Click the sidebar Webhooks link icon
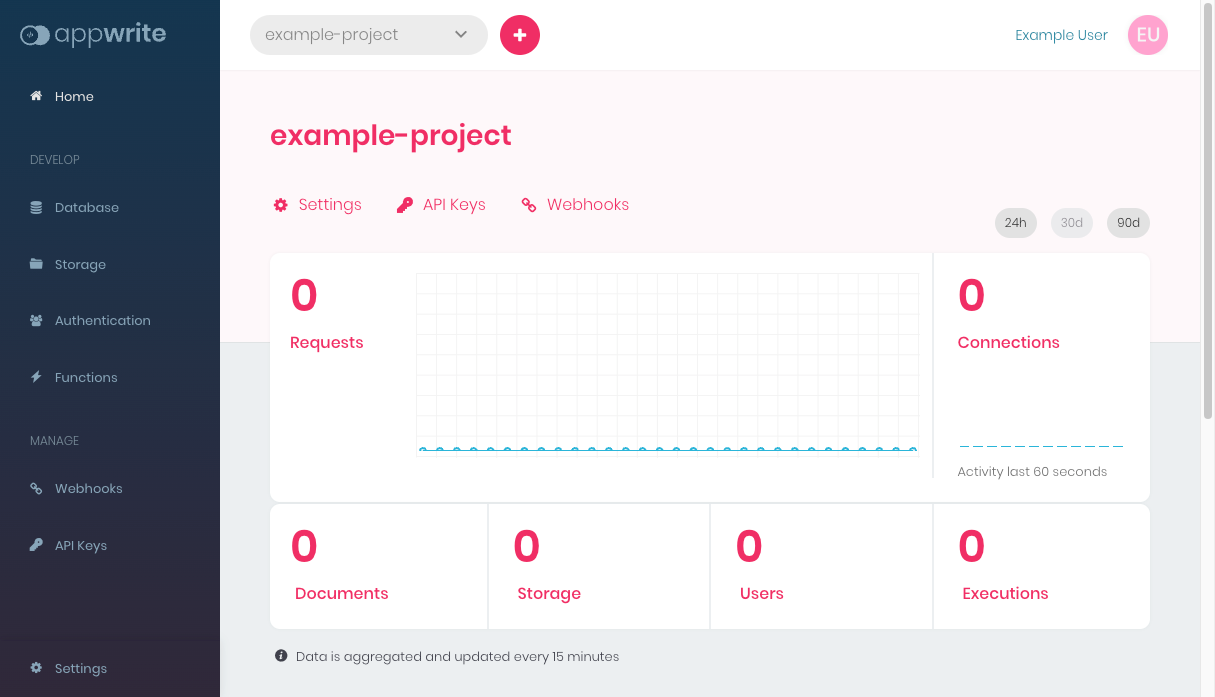The image size is (1215, 697). point(36,489)
